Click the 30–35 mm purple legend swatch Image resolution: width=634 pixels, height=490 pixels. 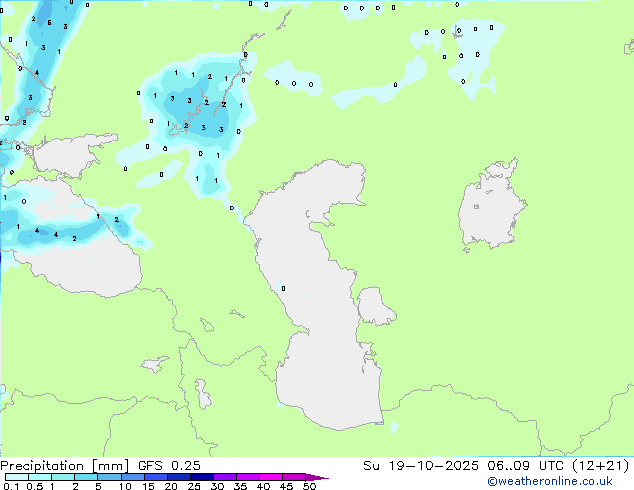click(x=225, y=477)
